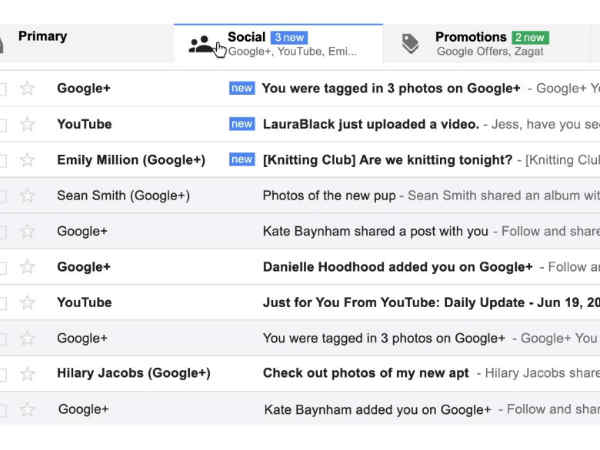Tick checkbox for YouTube Daily Update email
This screenshot has height=450, width=600.
point(3,303)
